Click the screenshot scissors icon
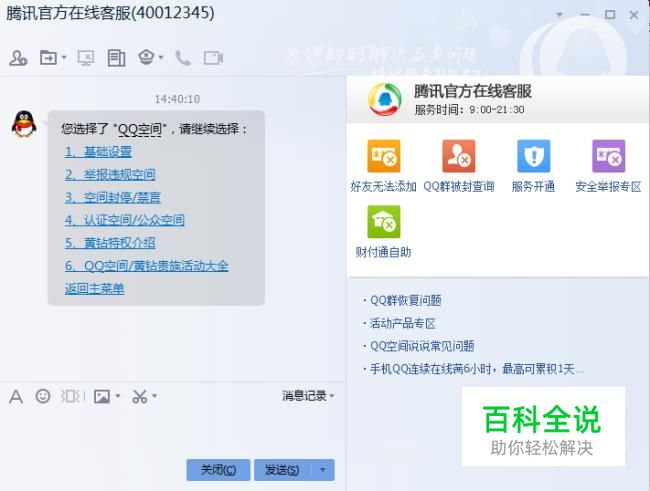Screen dimensions: 650x491 pyautogui.click(x=139, y=396)
